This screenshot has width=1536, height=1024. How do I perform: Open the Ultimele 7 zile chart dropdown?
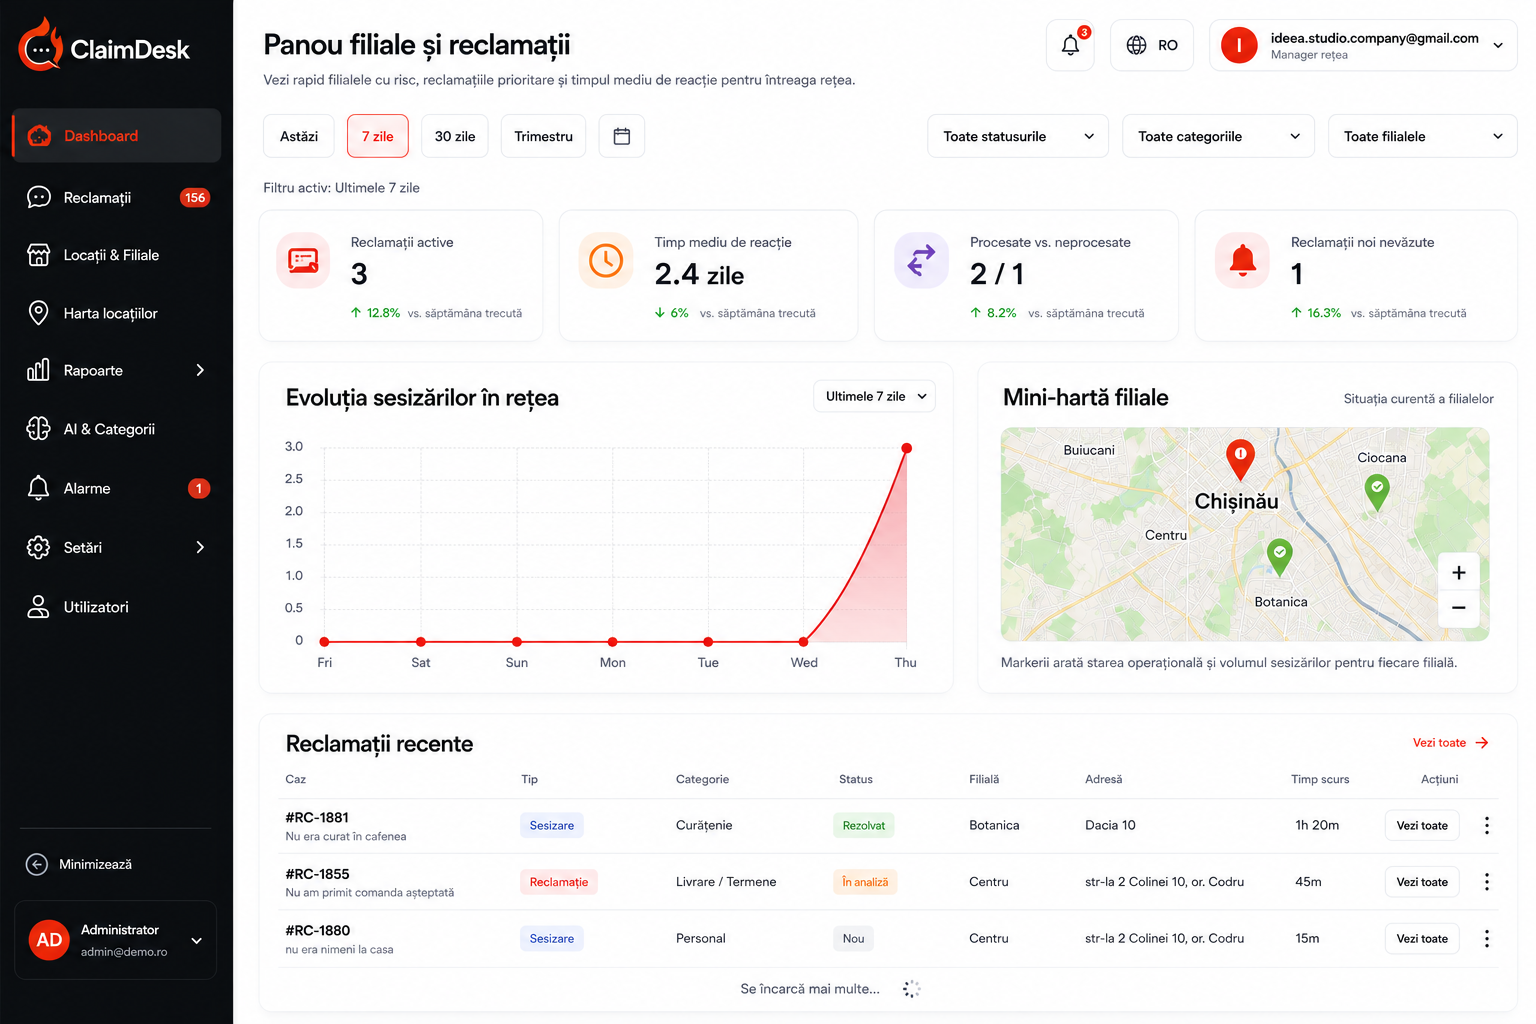coord(875,396)
